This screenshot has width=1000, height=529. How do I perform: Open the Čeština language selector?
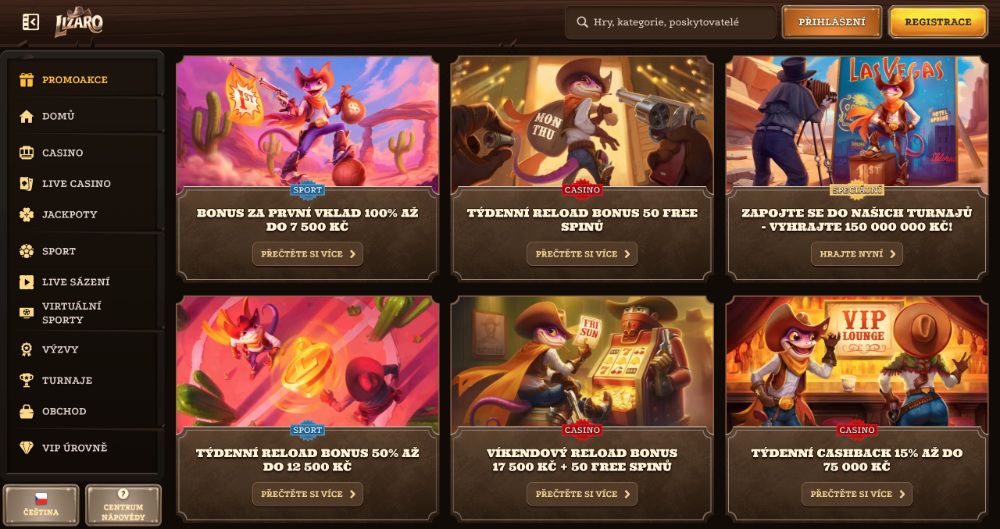tap(41, 504)
